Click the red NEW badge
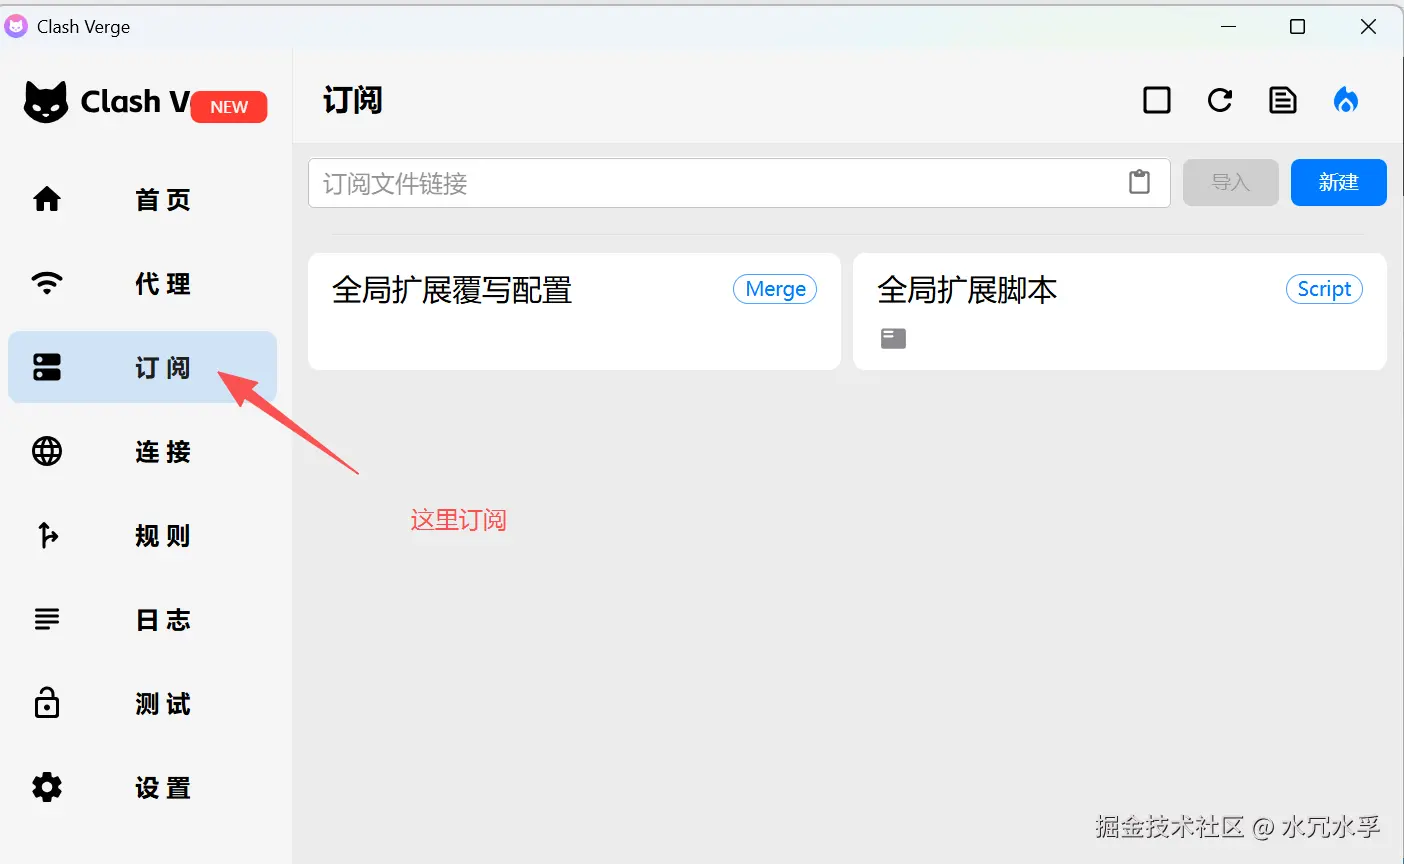The height and width of the screenshot is (864, 1404). (x=229, y=107)
